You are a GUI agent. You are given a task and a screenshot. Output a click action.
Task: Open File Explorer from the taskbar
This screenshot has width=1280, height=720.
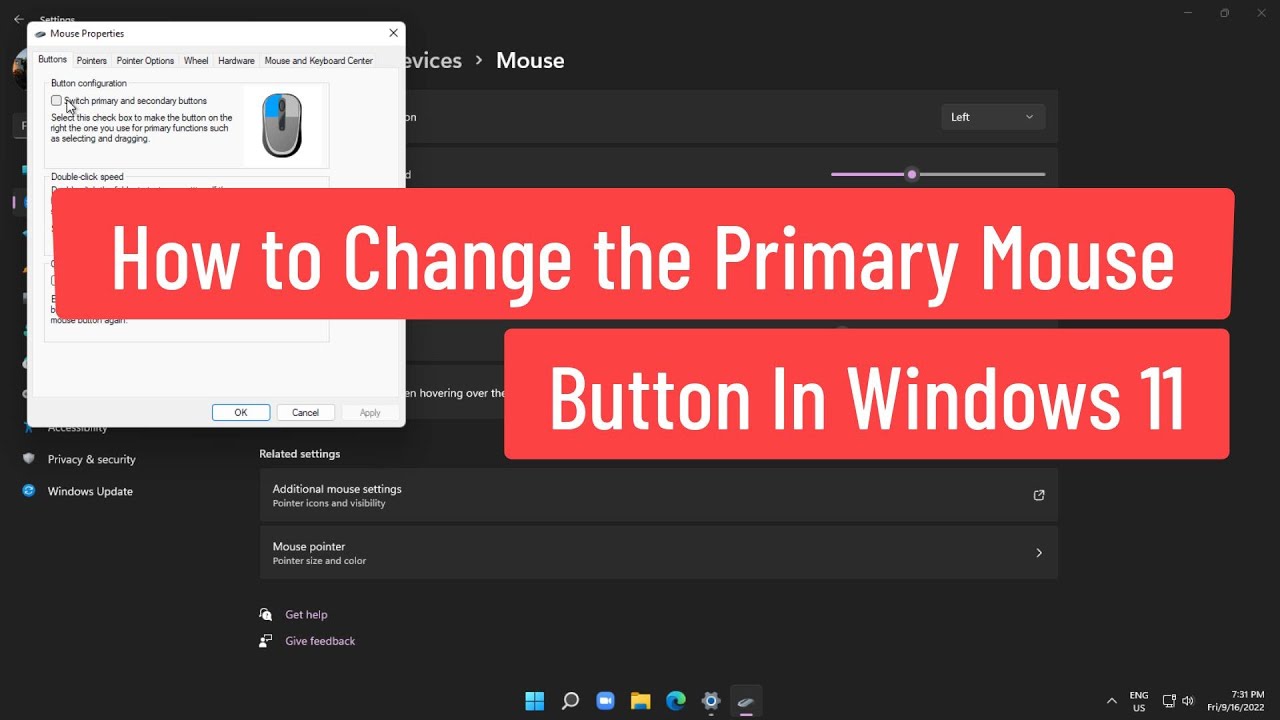(641, 701)
